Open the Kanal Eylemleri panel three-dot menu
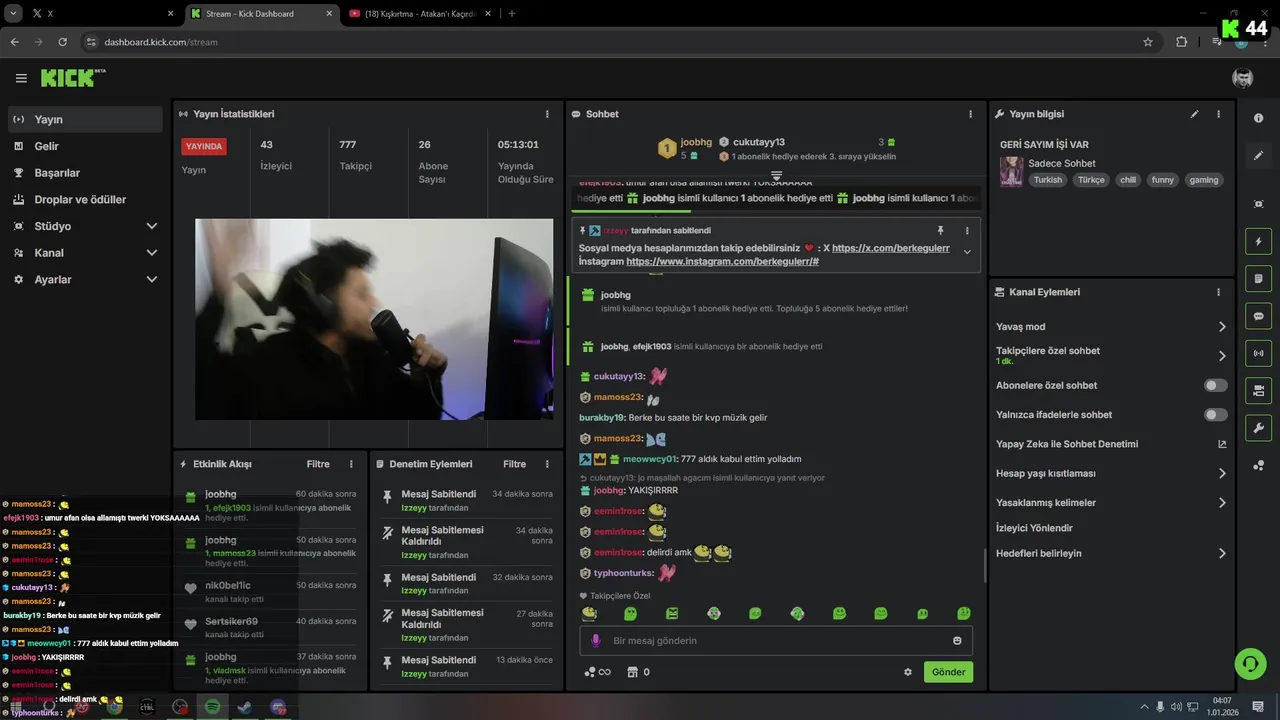This screenshot has height=720, width=1280. pyautogui.click(x=1218, y=292)
